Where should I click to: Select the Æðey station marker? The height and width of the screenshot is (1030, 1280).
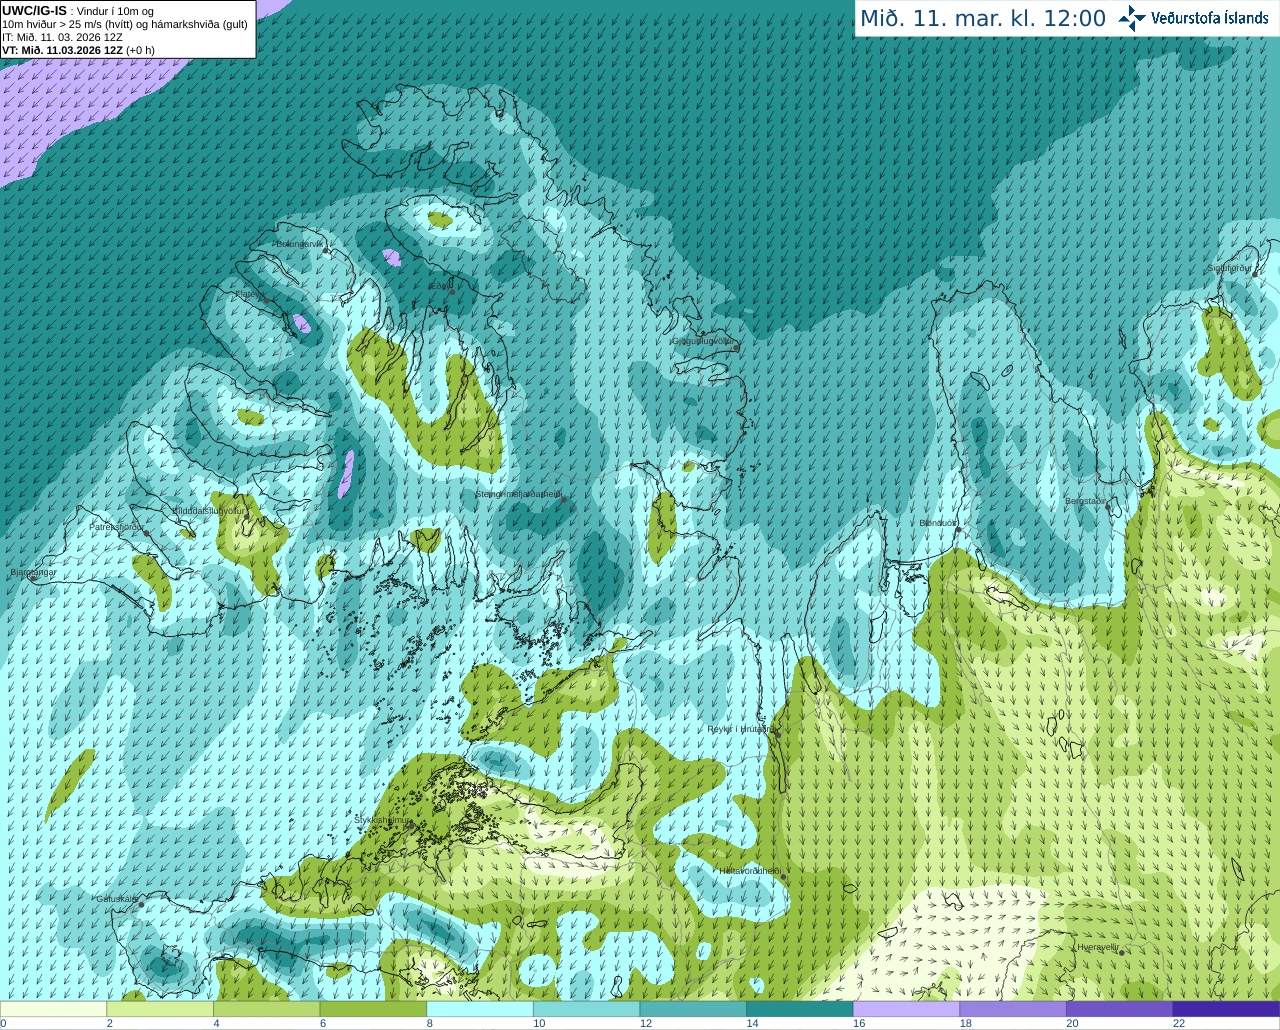click(452, 292)
